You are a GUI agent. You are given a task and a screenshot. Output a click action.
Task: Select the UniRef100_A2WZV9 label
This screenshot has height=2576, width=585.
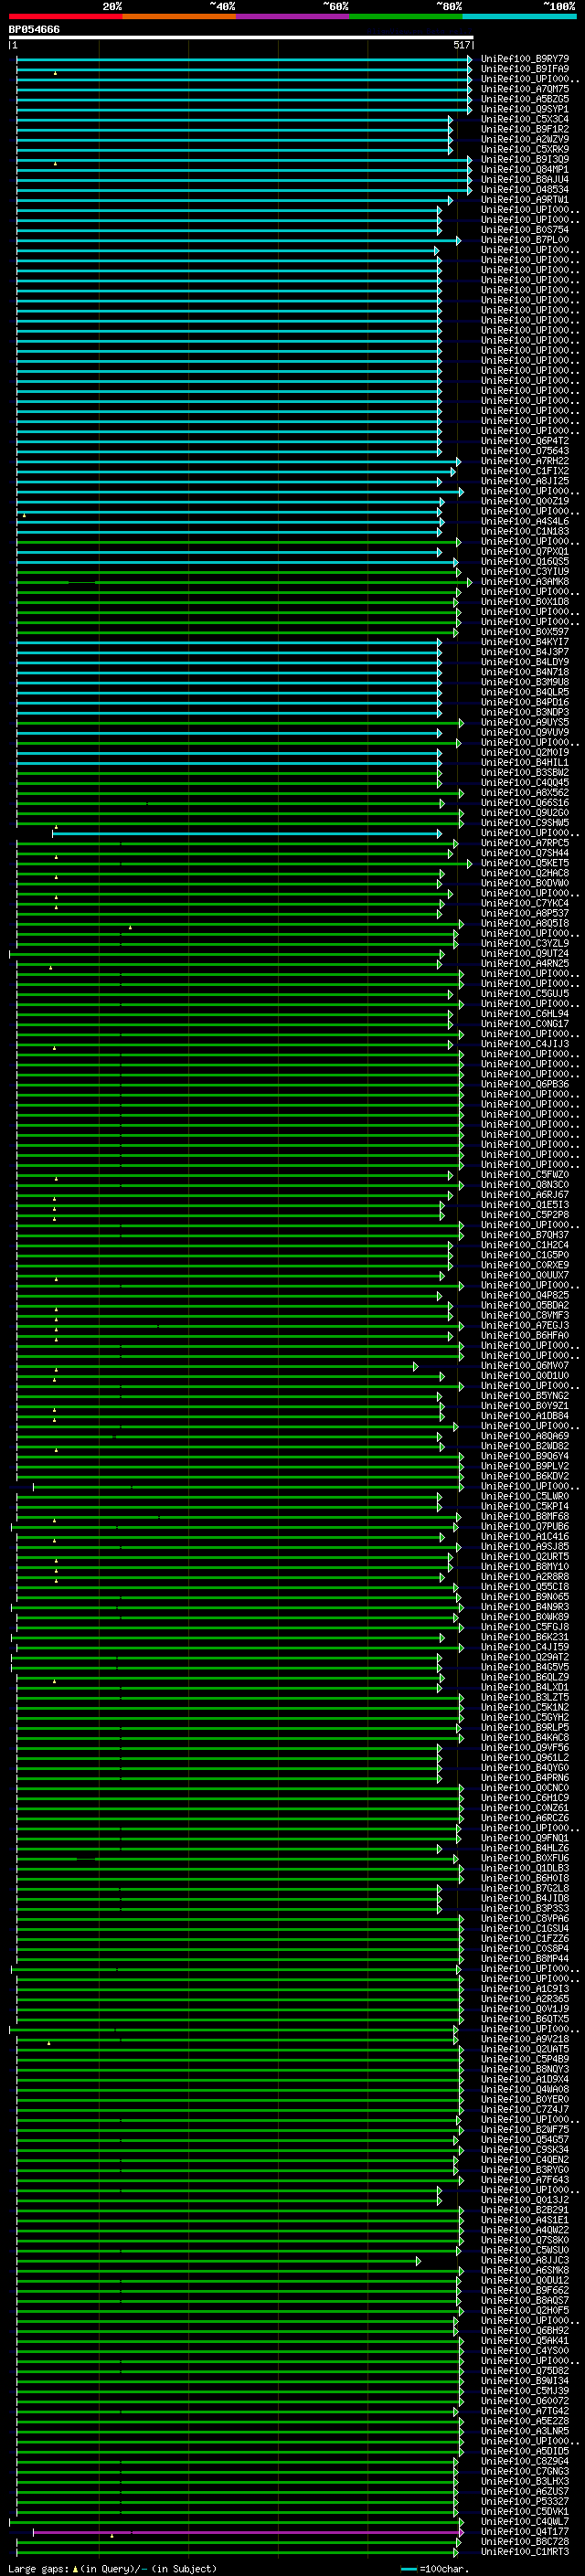pos(525,139)
